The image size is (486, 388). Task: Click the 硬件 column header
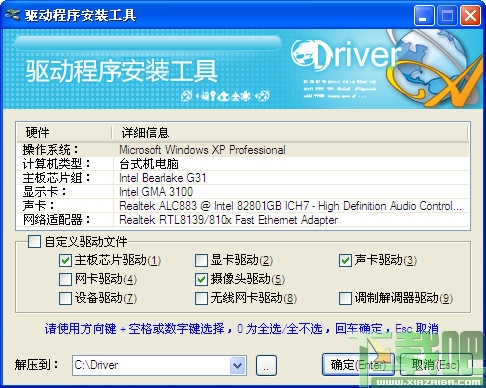[x=64, y=133]
